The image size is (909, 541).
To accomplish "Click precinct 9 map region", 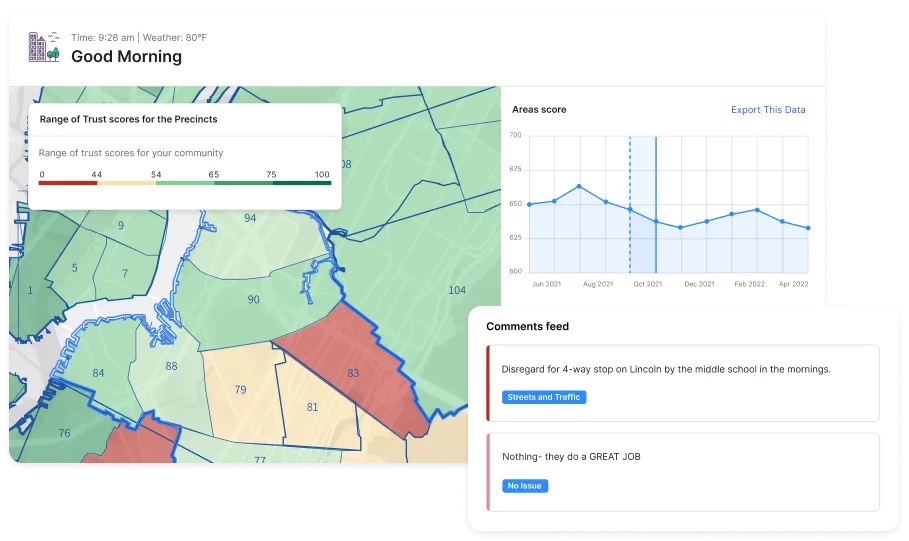I will (121, 226).
